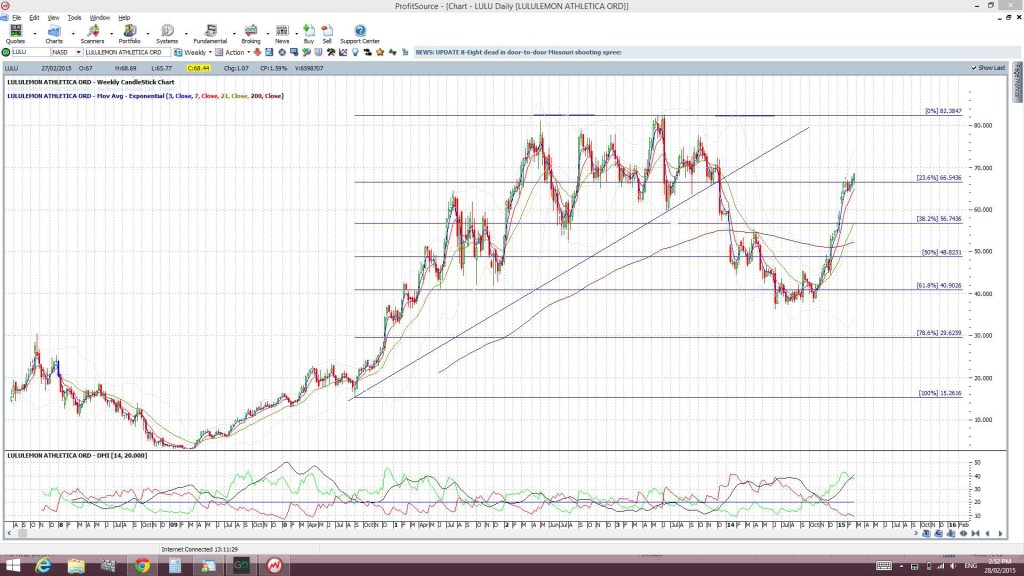The image size is (1024, 576).
Task: Expand the Portfolio dropdown arrow
Action: pyautogui.click(x=148, y=33)
